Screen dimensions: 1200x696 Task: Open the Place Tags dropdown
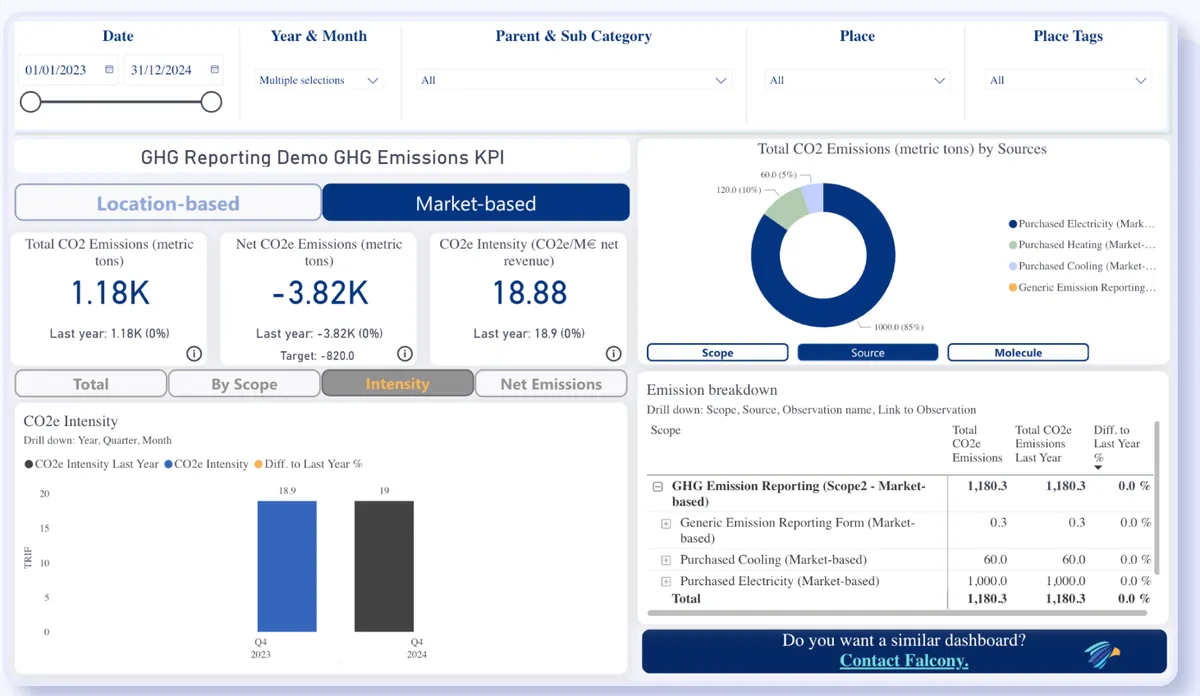pyautogui.click(x=1068, y=80)
